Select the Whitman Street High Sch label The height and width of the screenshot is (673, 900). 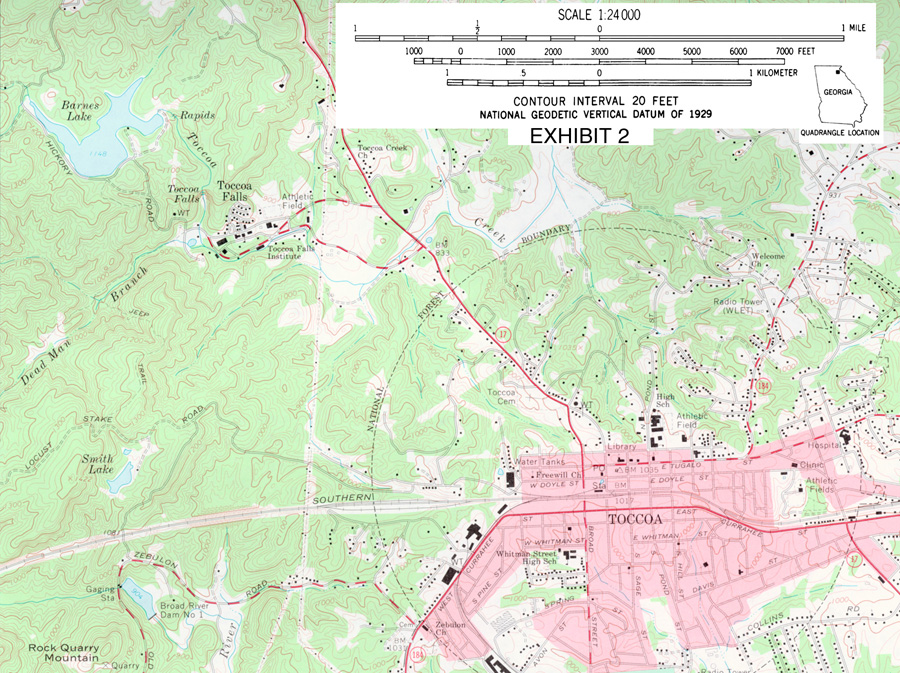pos(526,557)
